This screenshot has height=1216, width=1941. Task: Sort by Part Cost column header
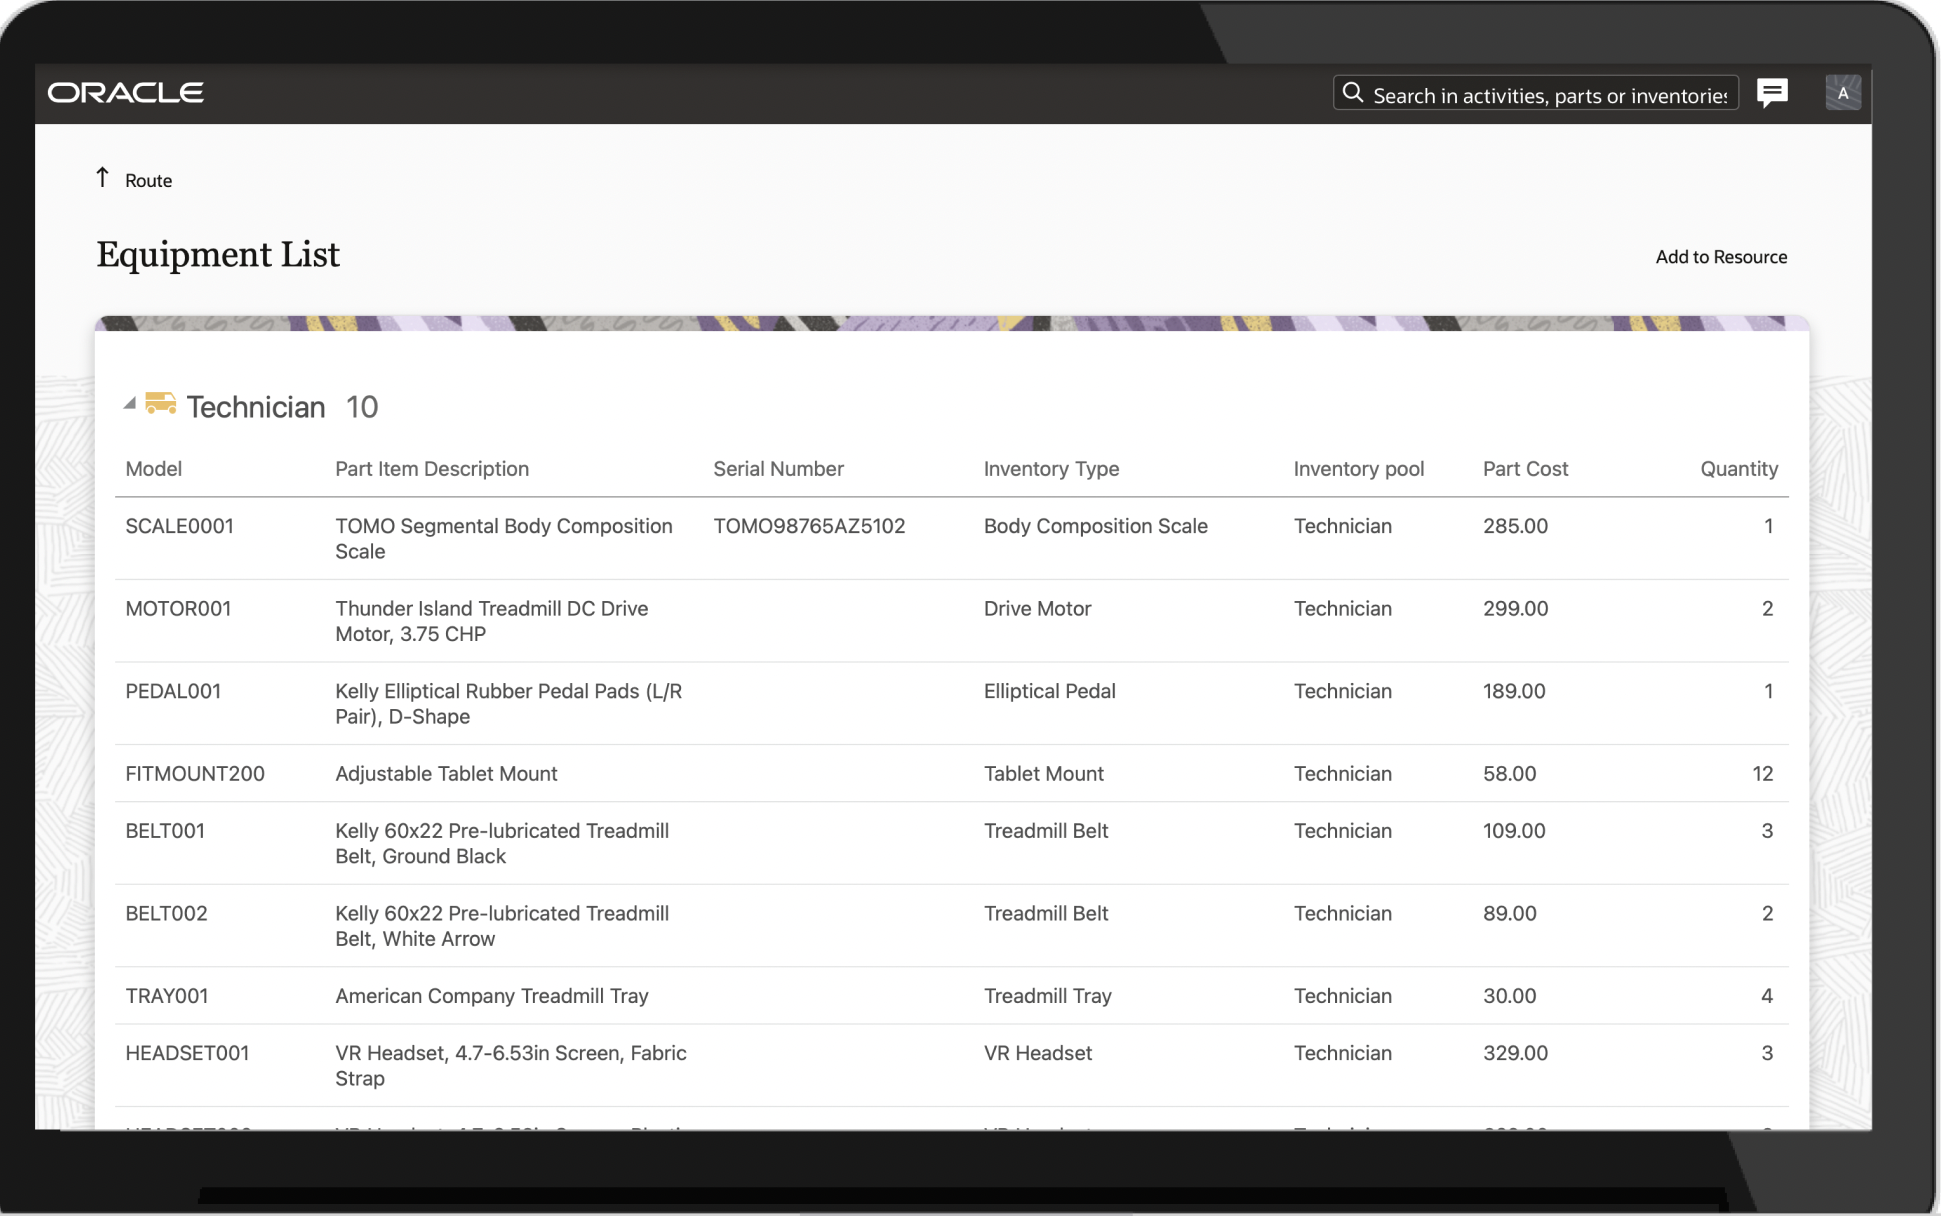coord(1524,469)
